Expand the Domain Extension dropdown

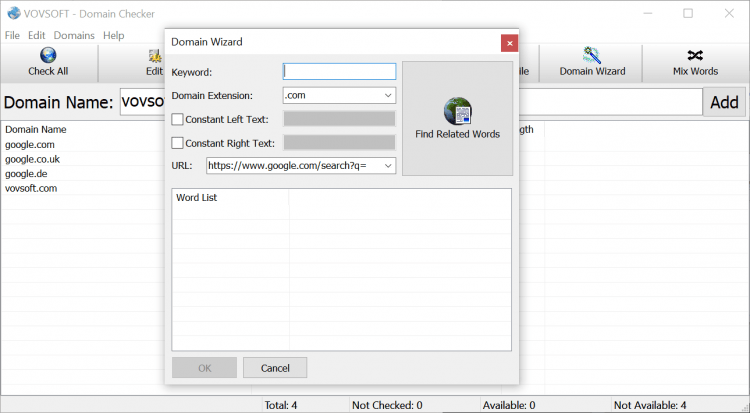[x=388, y=95]
